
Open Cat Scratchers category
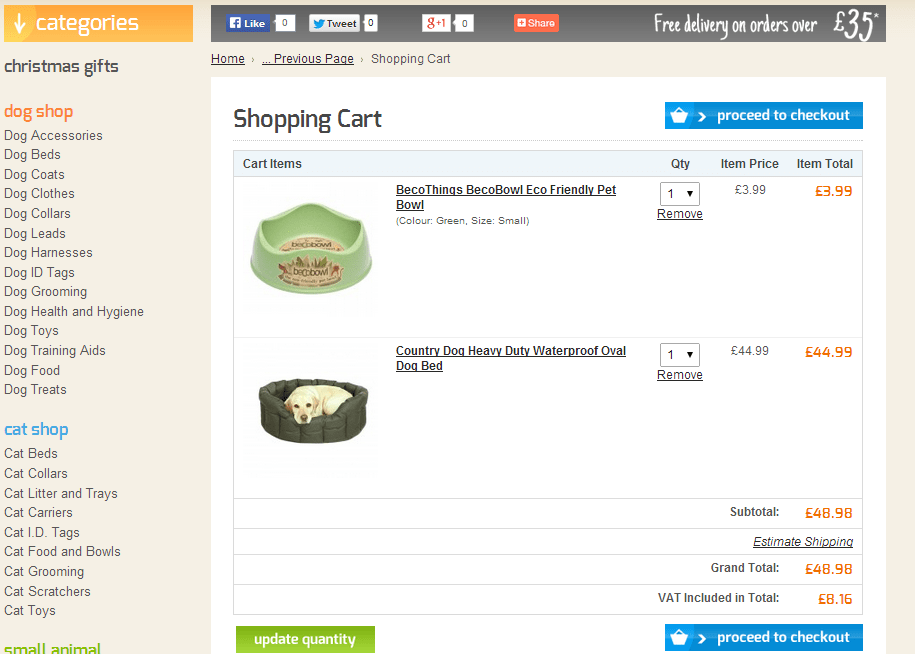click(x=47, y=592)
